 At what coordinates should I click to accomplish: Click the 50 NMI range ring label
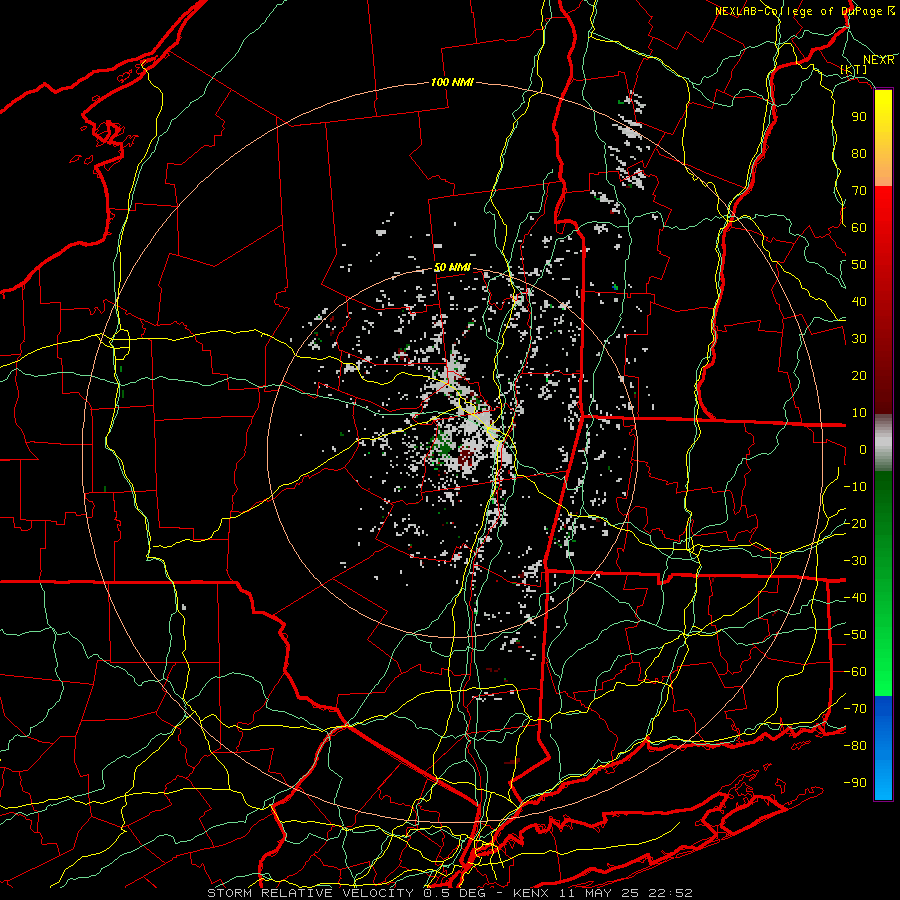click(452, 268)
